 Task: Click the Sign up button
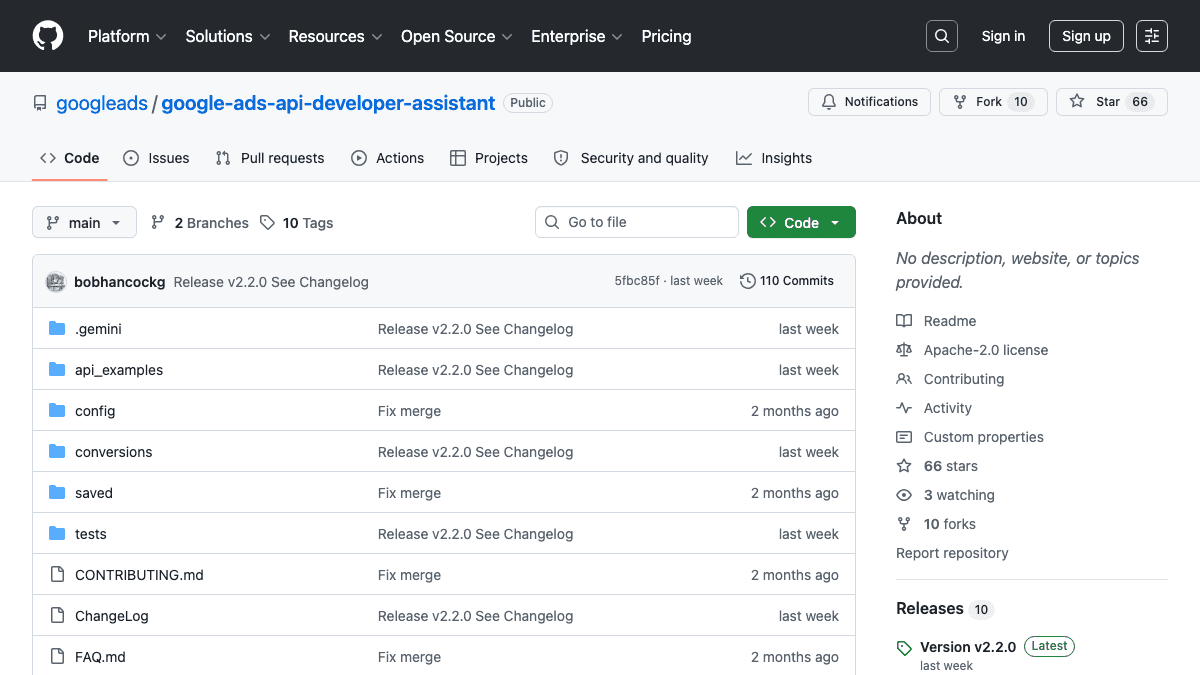[x=1086, y=36]
